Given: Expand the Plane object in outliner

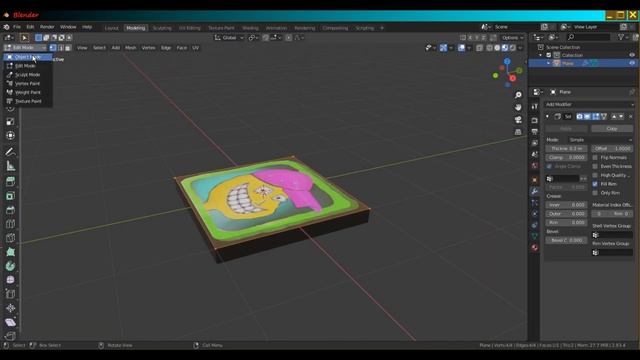Looking at the screenshot, I should tap(548, 63).
